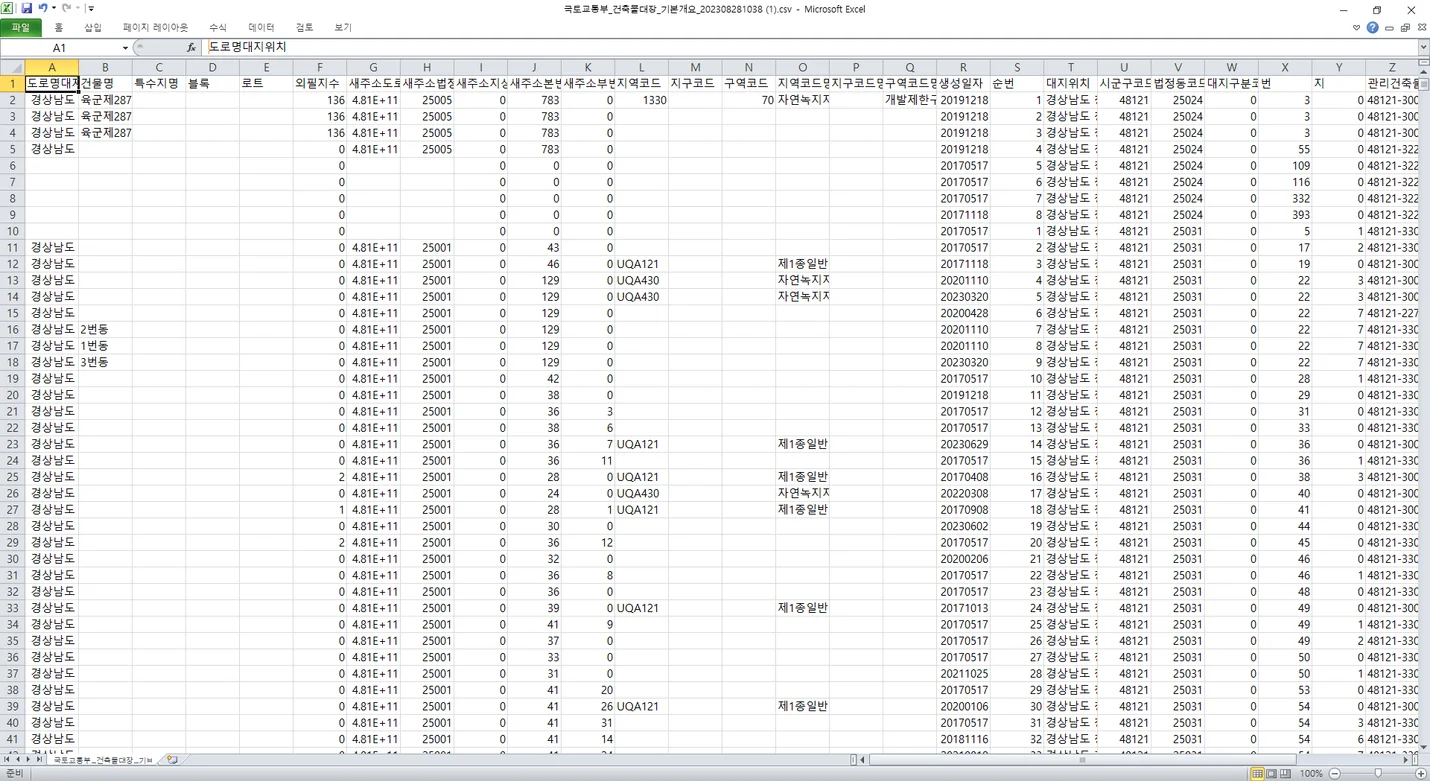Click header cell 특수지명 in C1
1430x781 pixels.
tap(158, 83)
